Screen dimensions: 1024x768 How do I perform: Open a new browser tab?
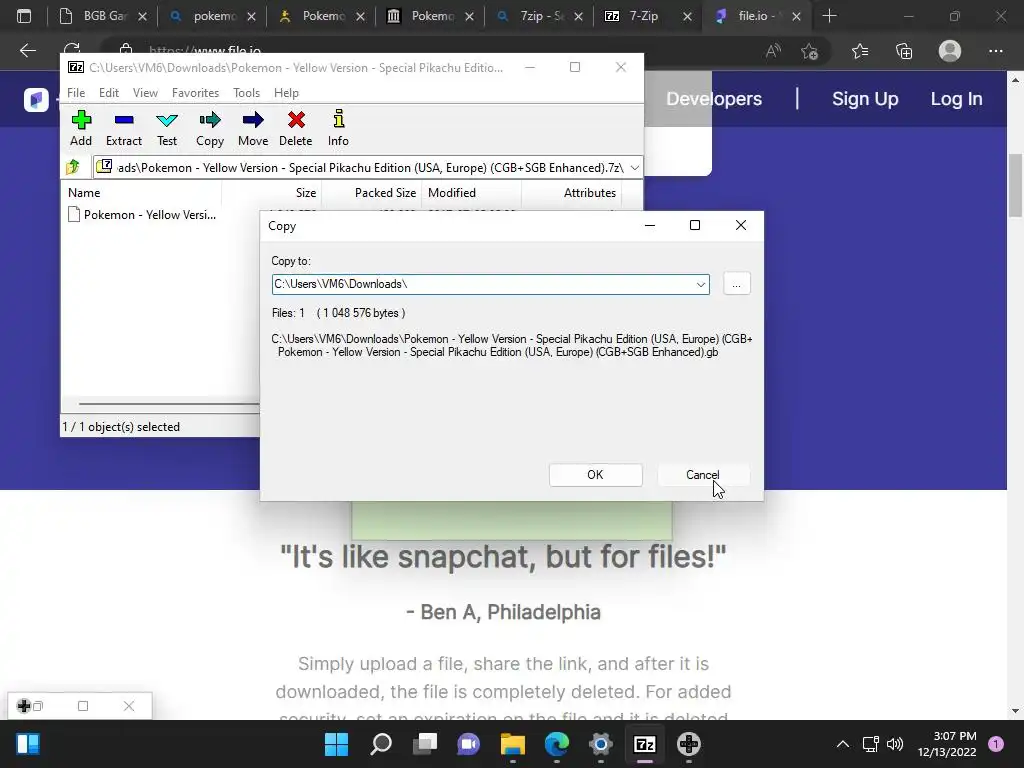pos(829,16)
